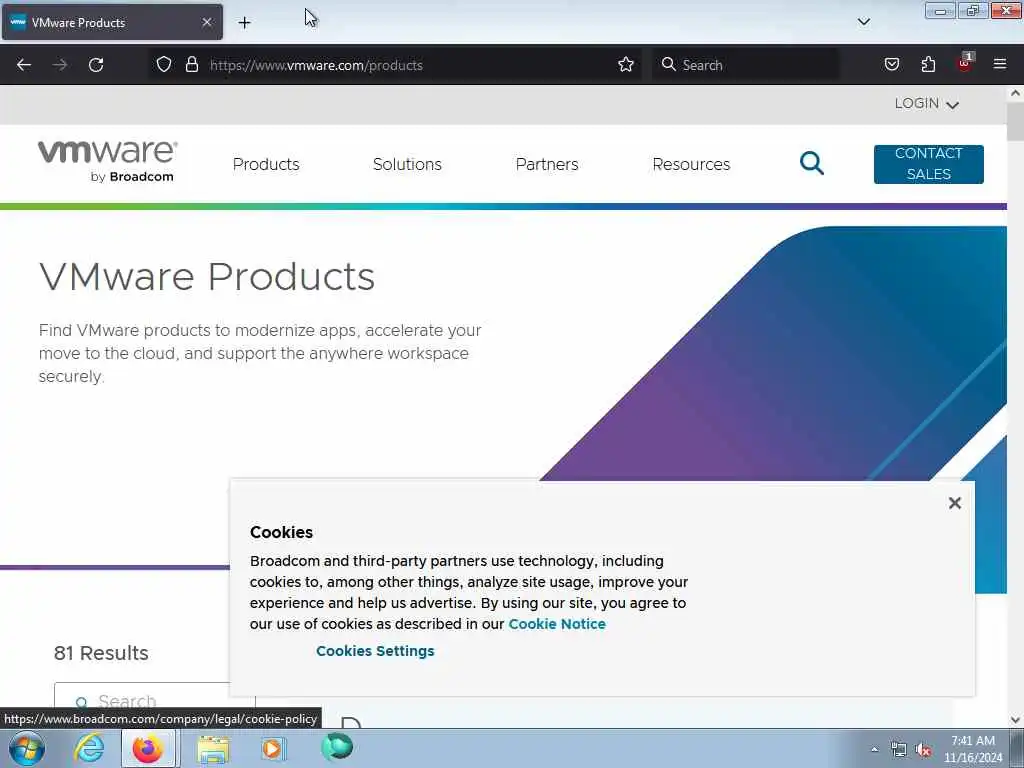This screenshot has width=1024, height=768.
Task: Open Firefox hamburger application menu
Action: tap(1000, 64)
